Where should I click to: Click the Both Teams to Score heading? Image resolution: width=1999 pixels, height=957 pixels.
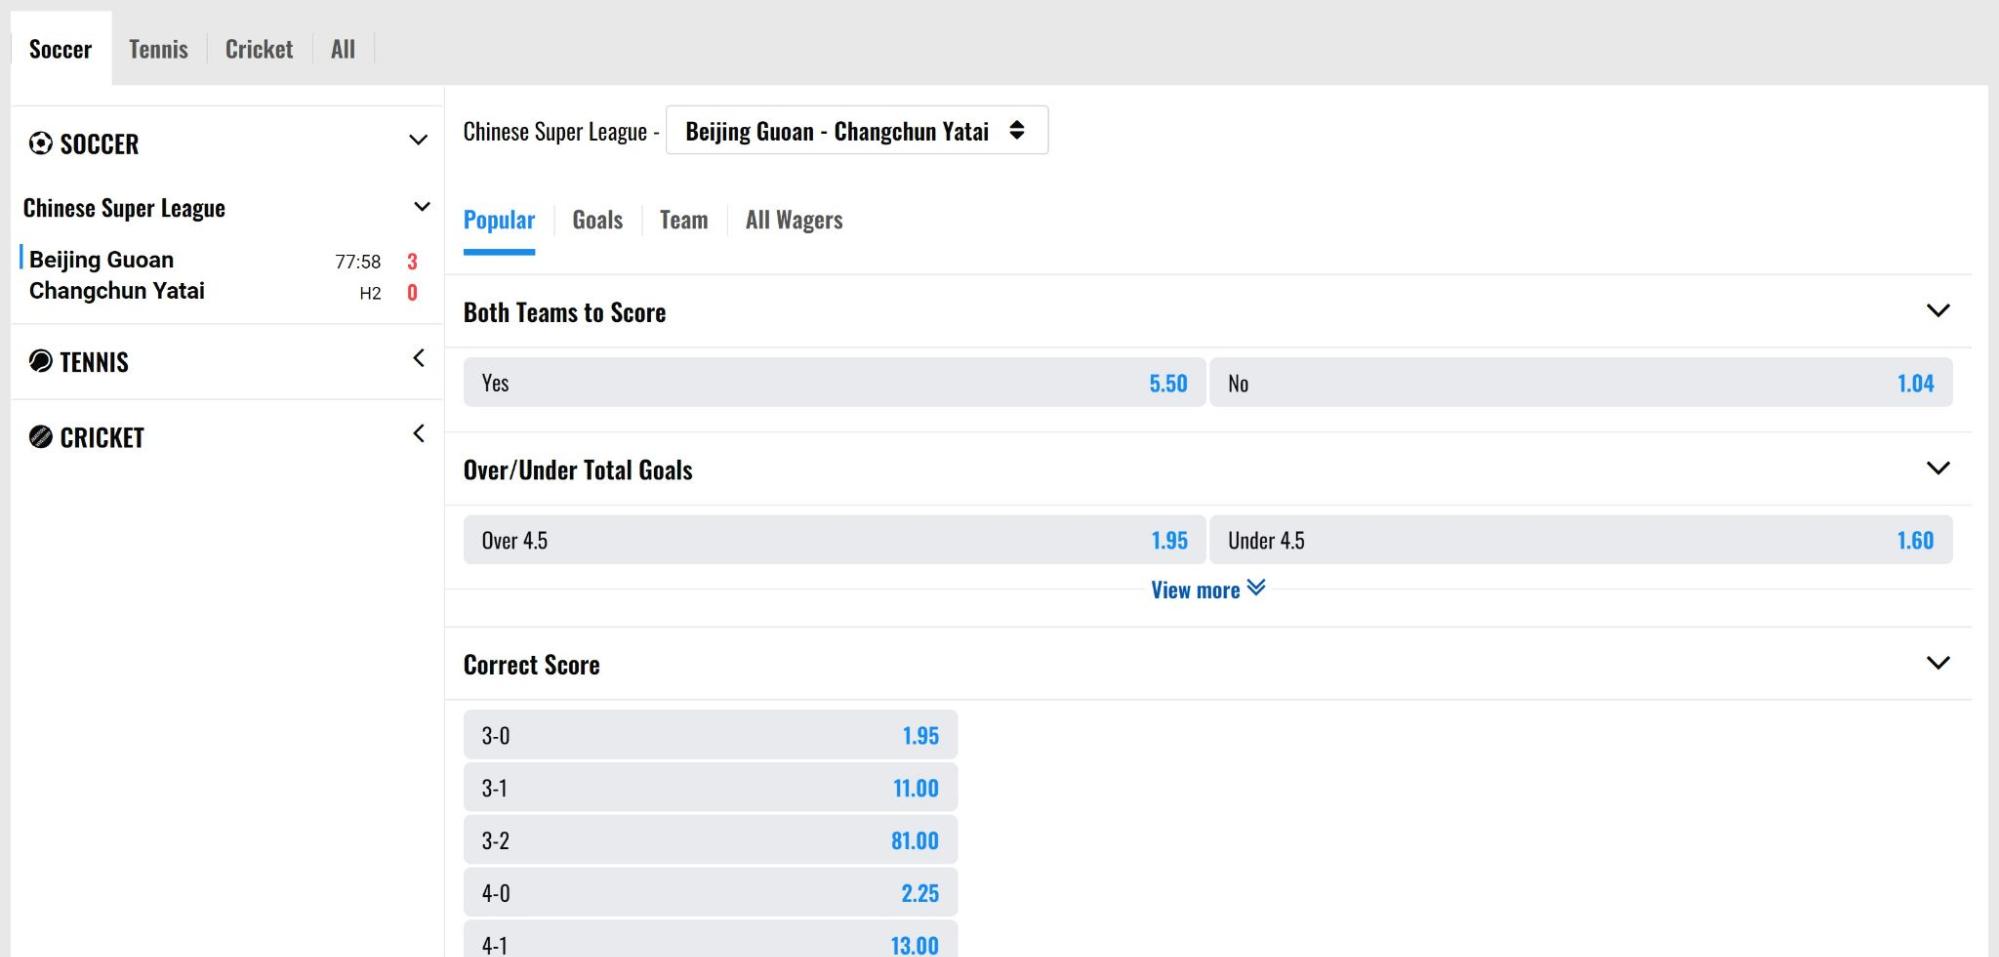tap(564, 313)
